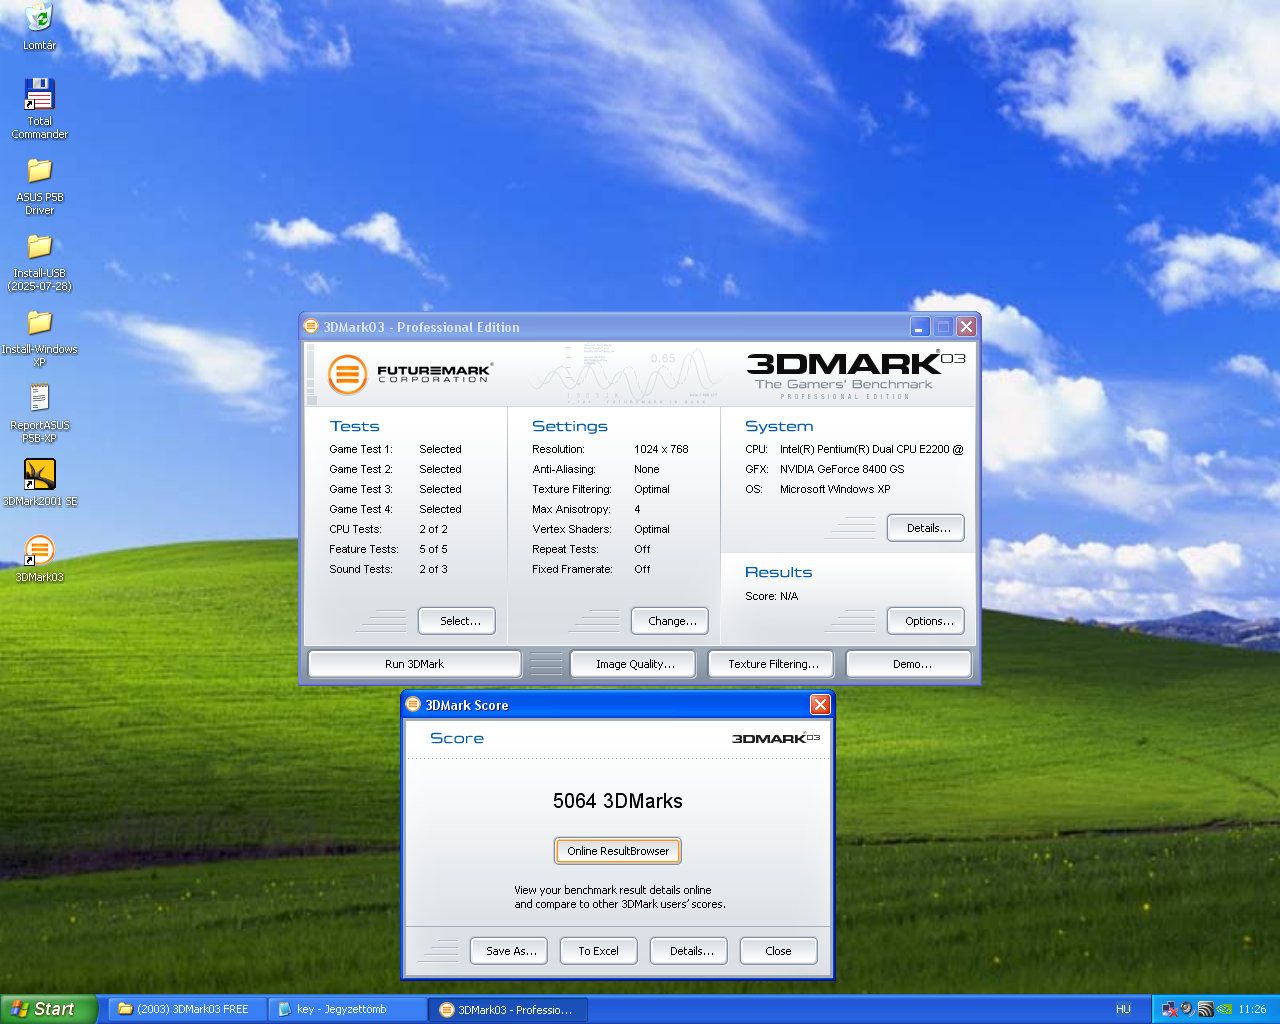Click 3DMark03 title bar app icon

(311, 327)
